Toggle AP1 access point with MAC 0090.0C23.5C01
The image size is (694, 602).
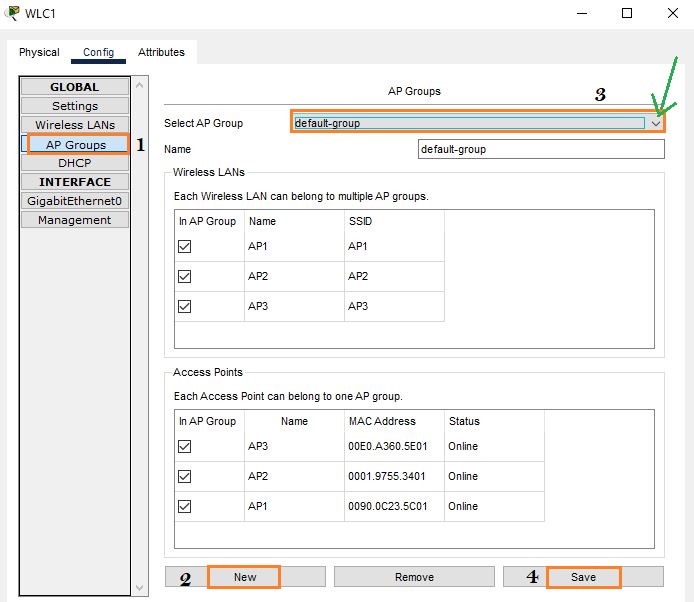pos(184,506)
